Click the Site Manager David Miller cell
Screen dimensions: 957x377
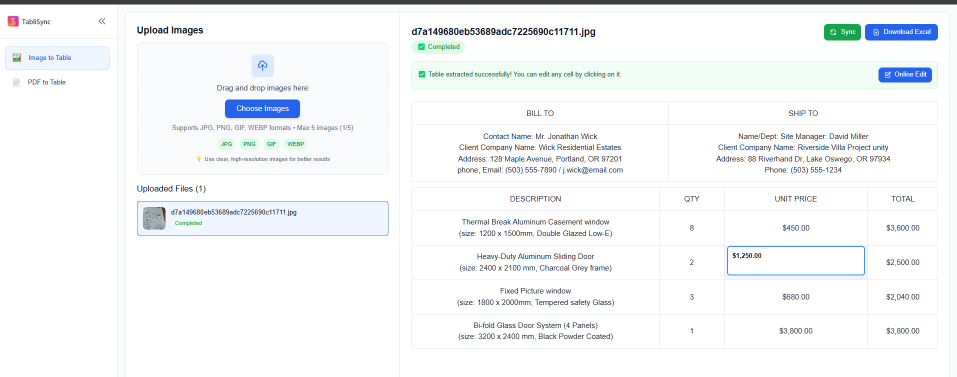click(x=803, y=153)
